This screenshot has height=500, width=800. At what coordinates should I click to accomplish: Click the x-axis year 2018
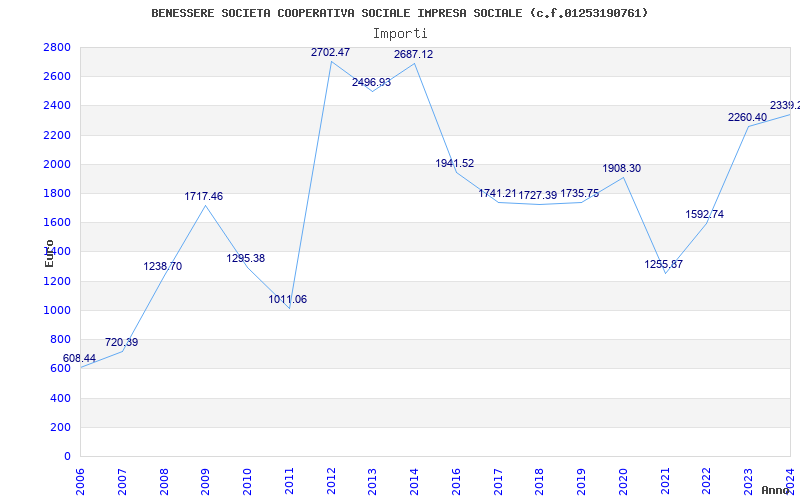tap(540, 481)
